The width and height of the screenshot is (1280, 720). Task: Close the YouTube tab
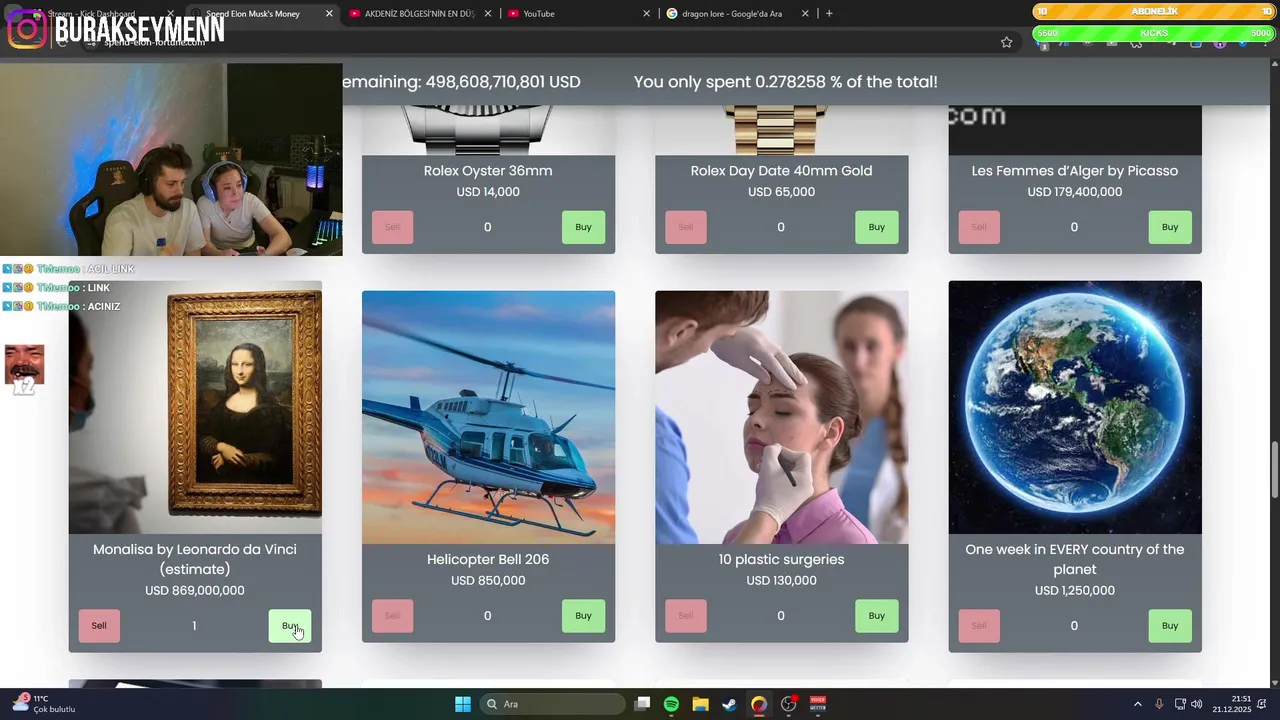646,14
